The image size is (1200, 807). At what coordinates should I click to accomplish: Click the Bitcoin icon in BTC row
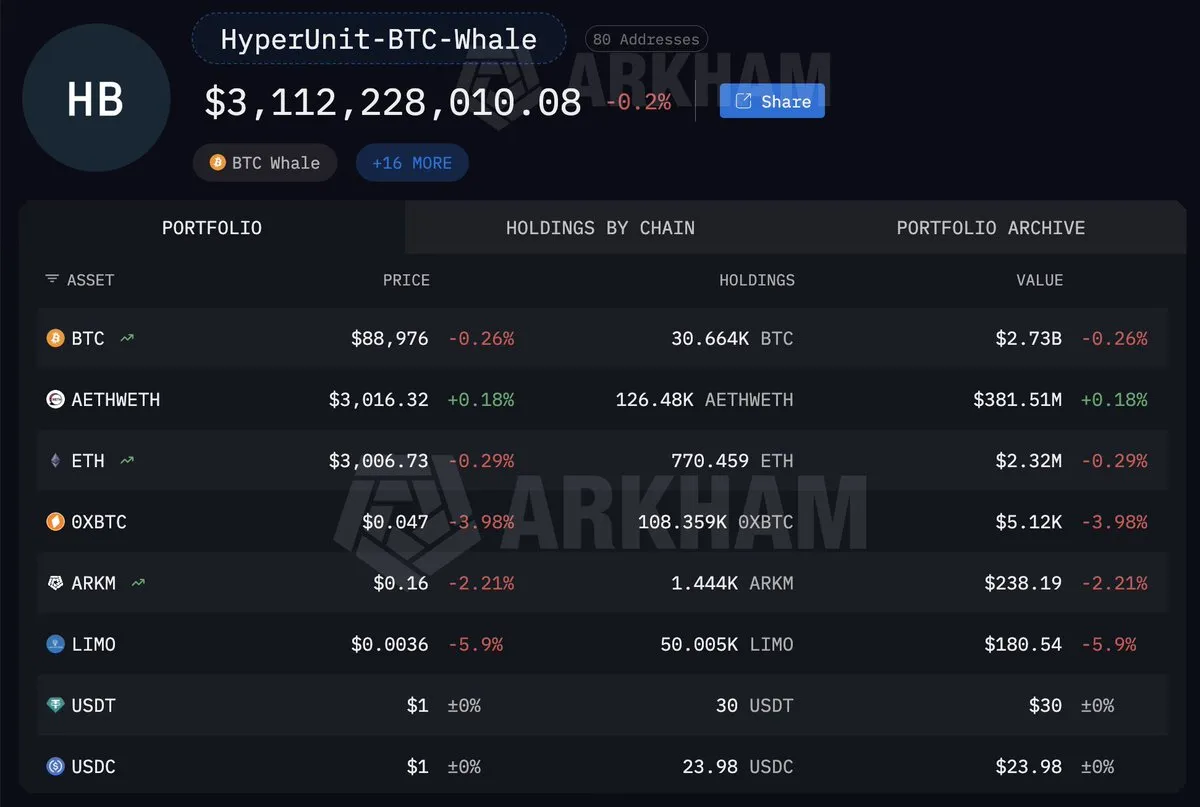[55, 339]
